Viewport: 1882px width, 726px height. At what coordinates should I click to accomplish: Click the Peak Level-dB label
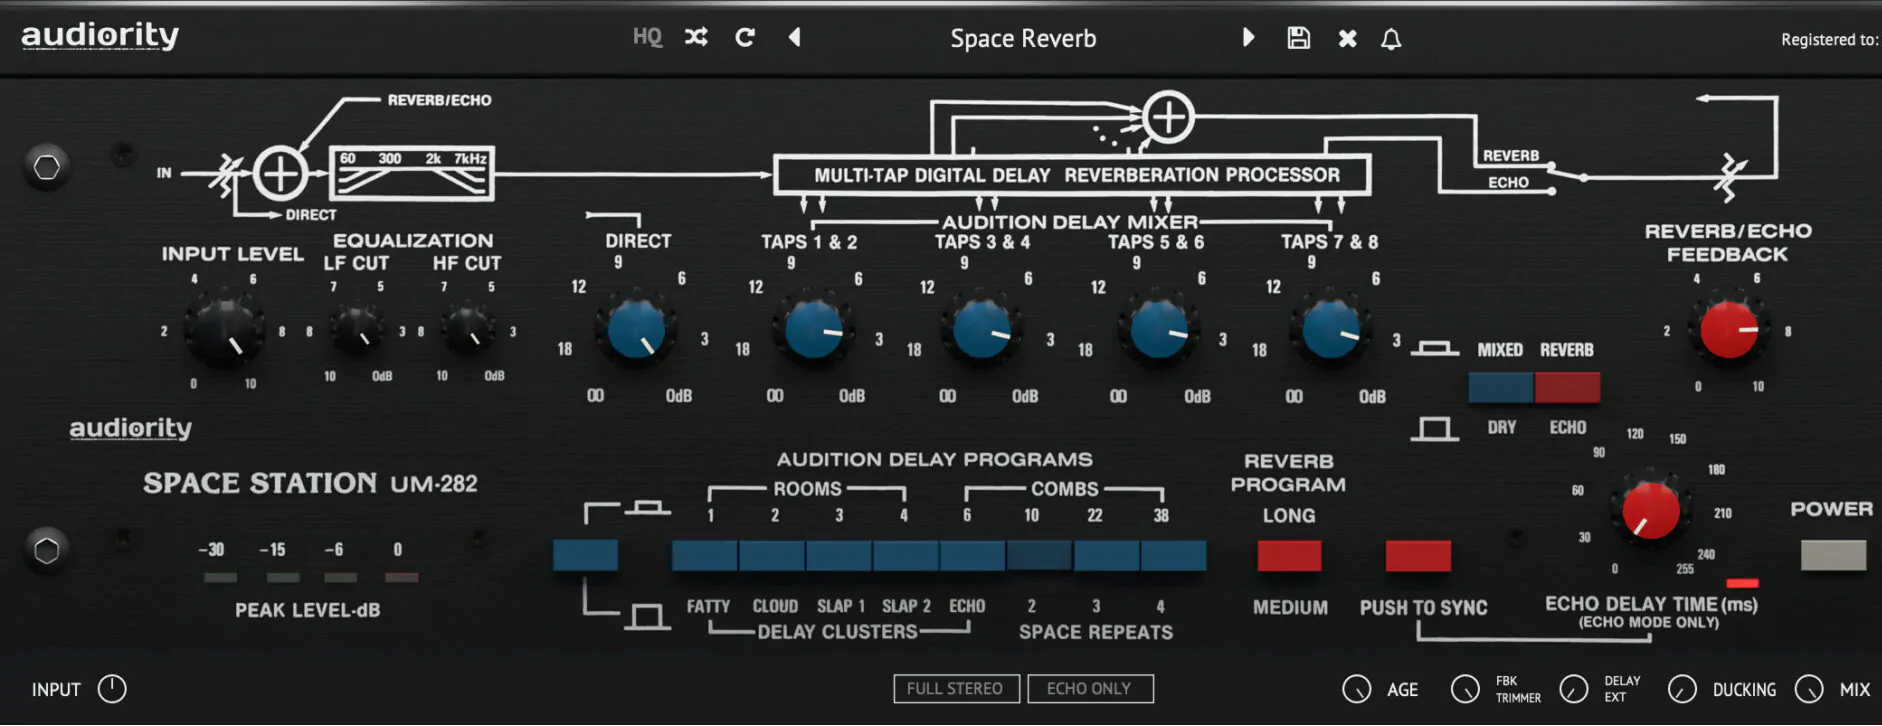click(x=307, y=610)
